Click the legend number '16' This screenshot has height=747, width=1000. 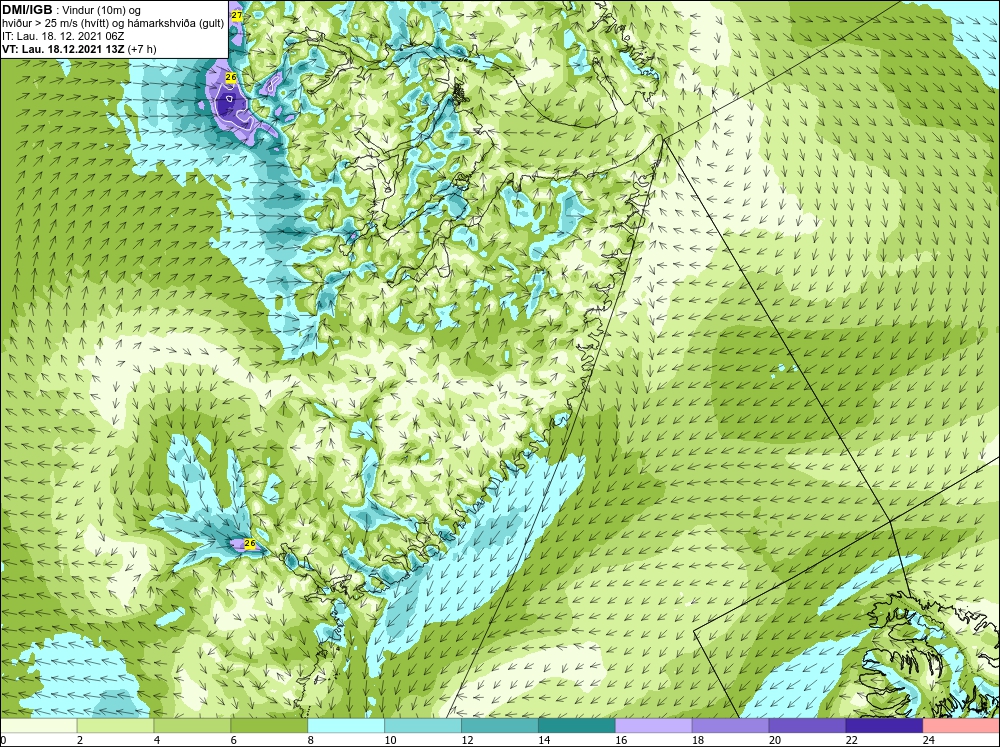point(621,740)
